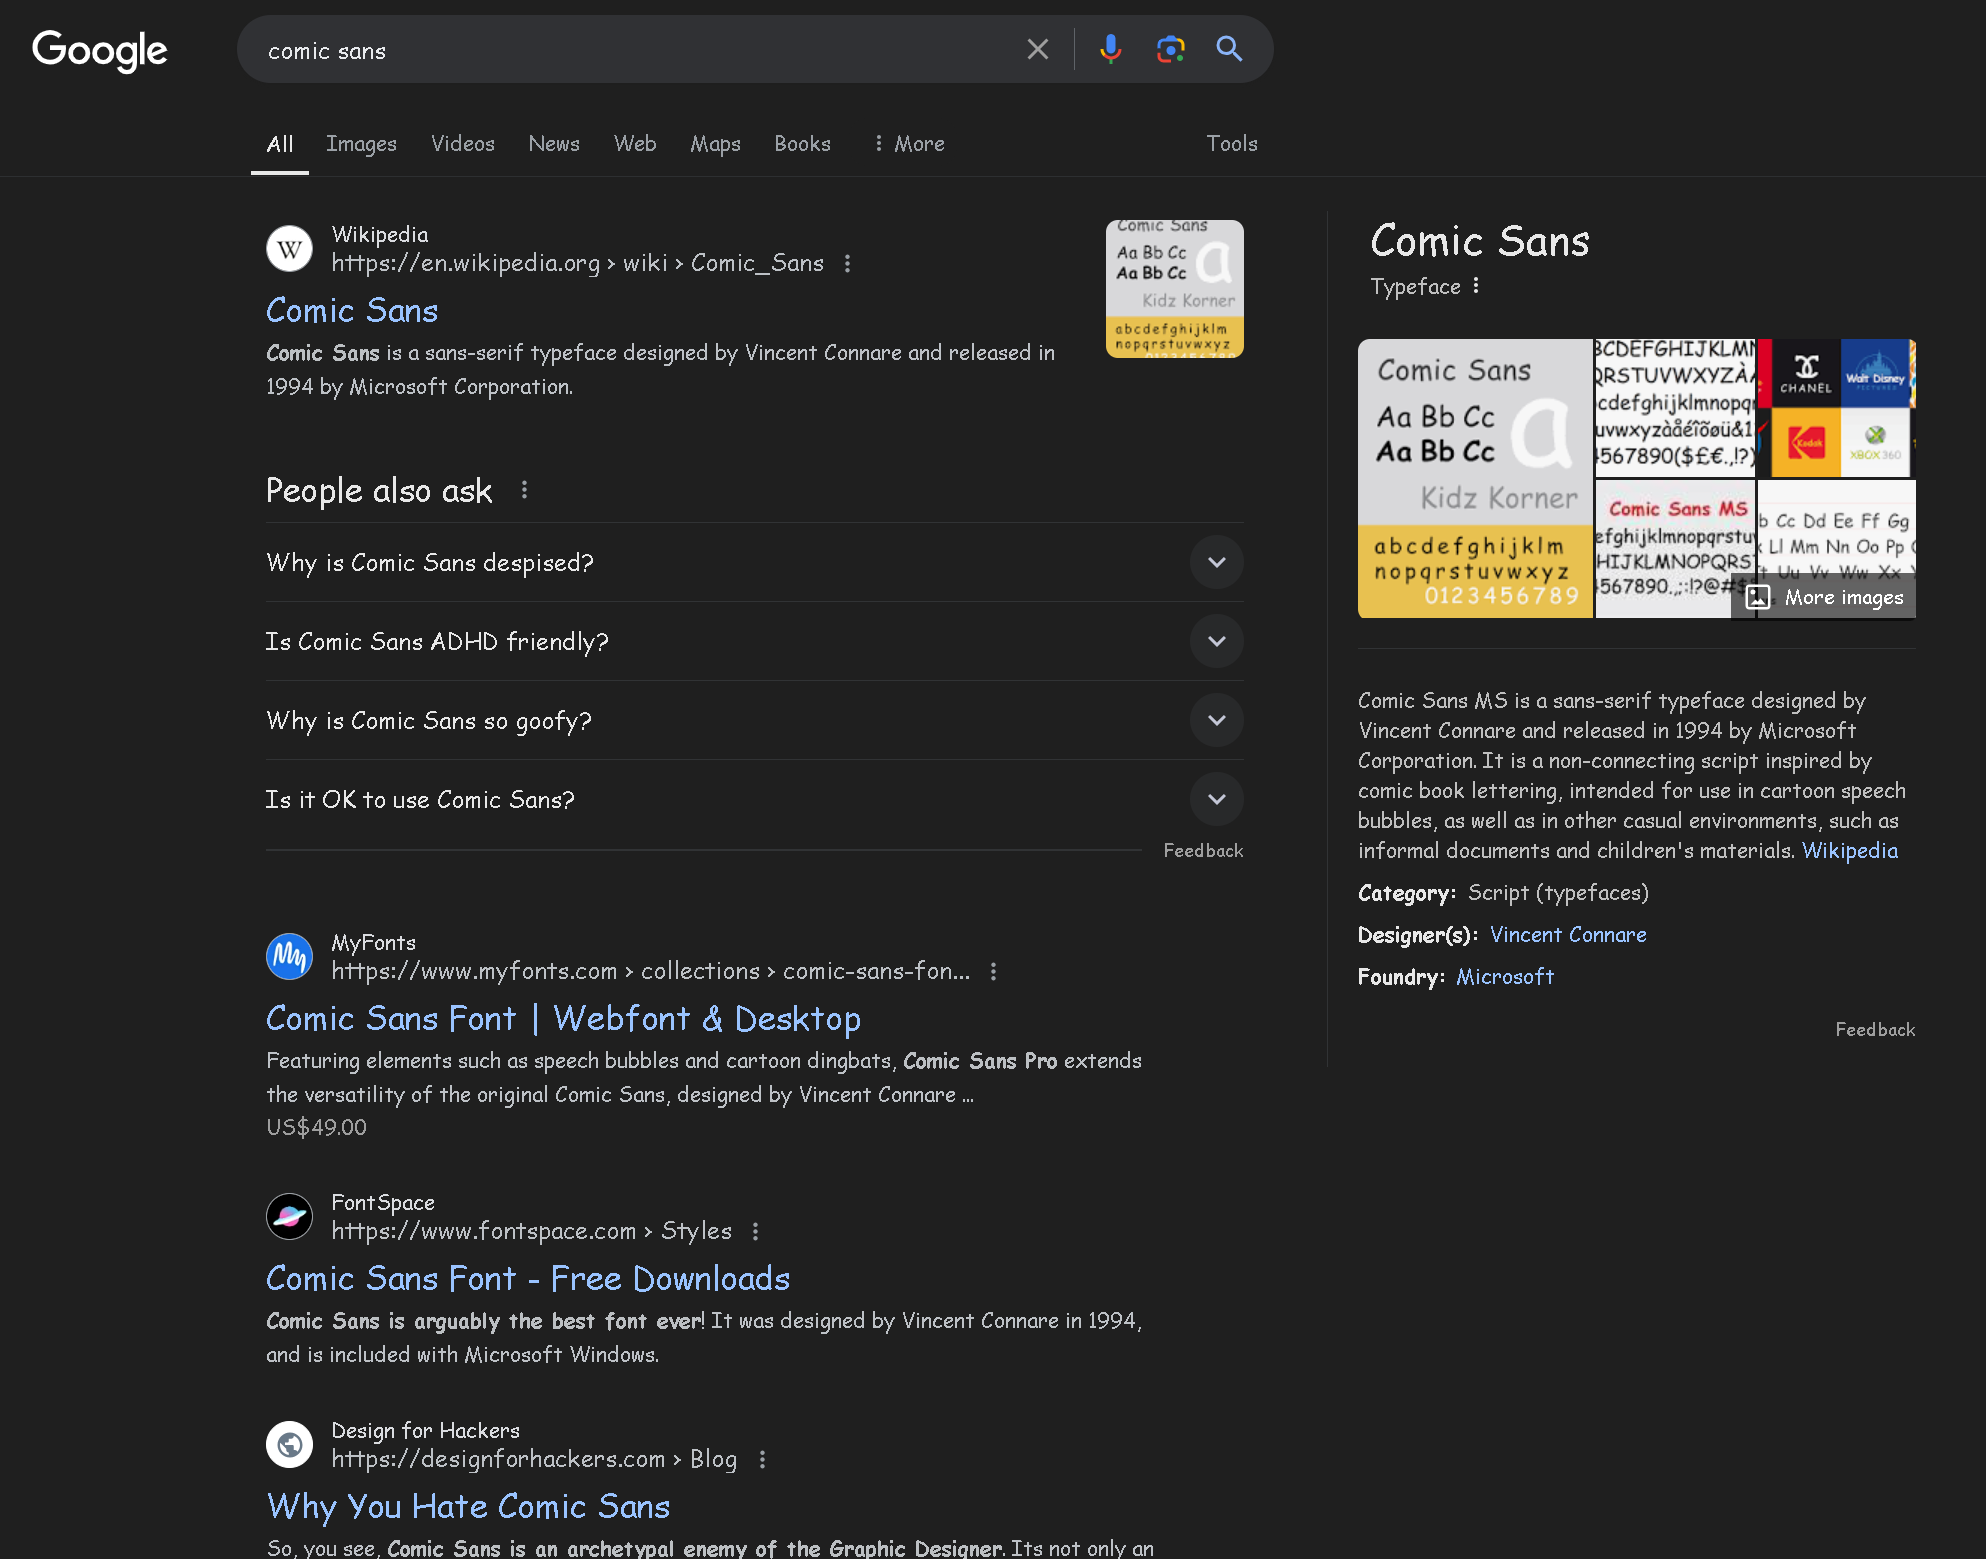Click the myfonts.com URL breadcrumb
This screenshot has width=1986, height=1559.
[651, 971]
